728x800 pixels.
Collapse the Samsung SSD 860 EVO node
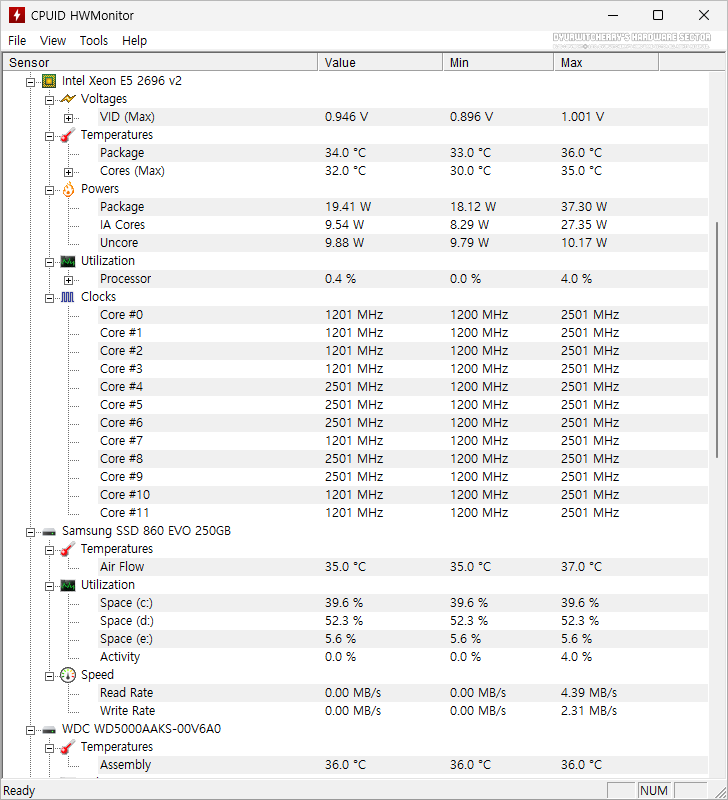[31, 532]
